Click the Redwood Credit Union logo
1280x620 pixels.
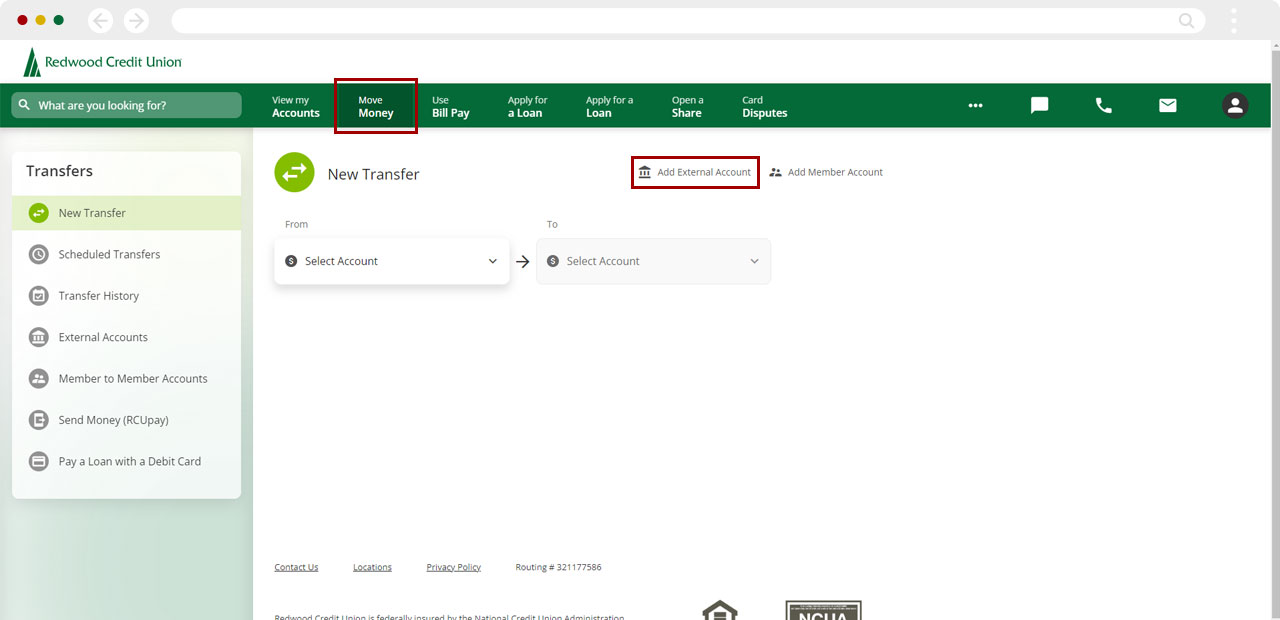point(103,62)
